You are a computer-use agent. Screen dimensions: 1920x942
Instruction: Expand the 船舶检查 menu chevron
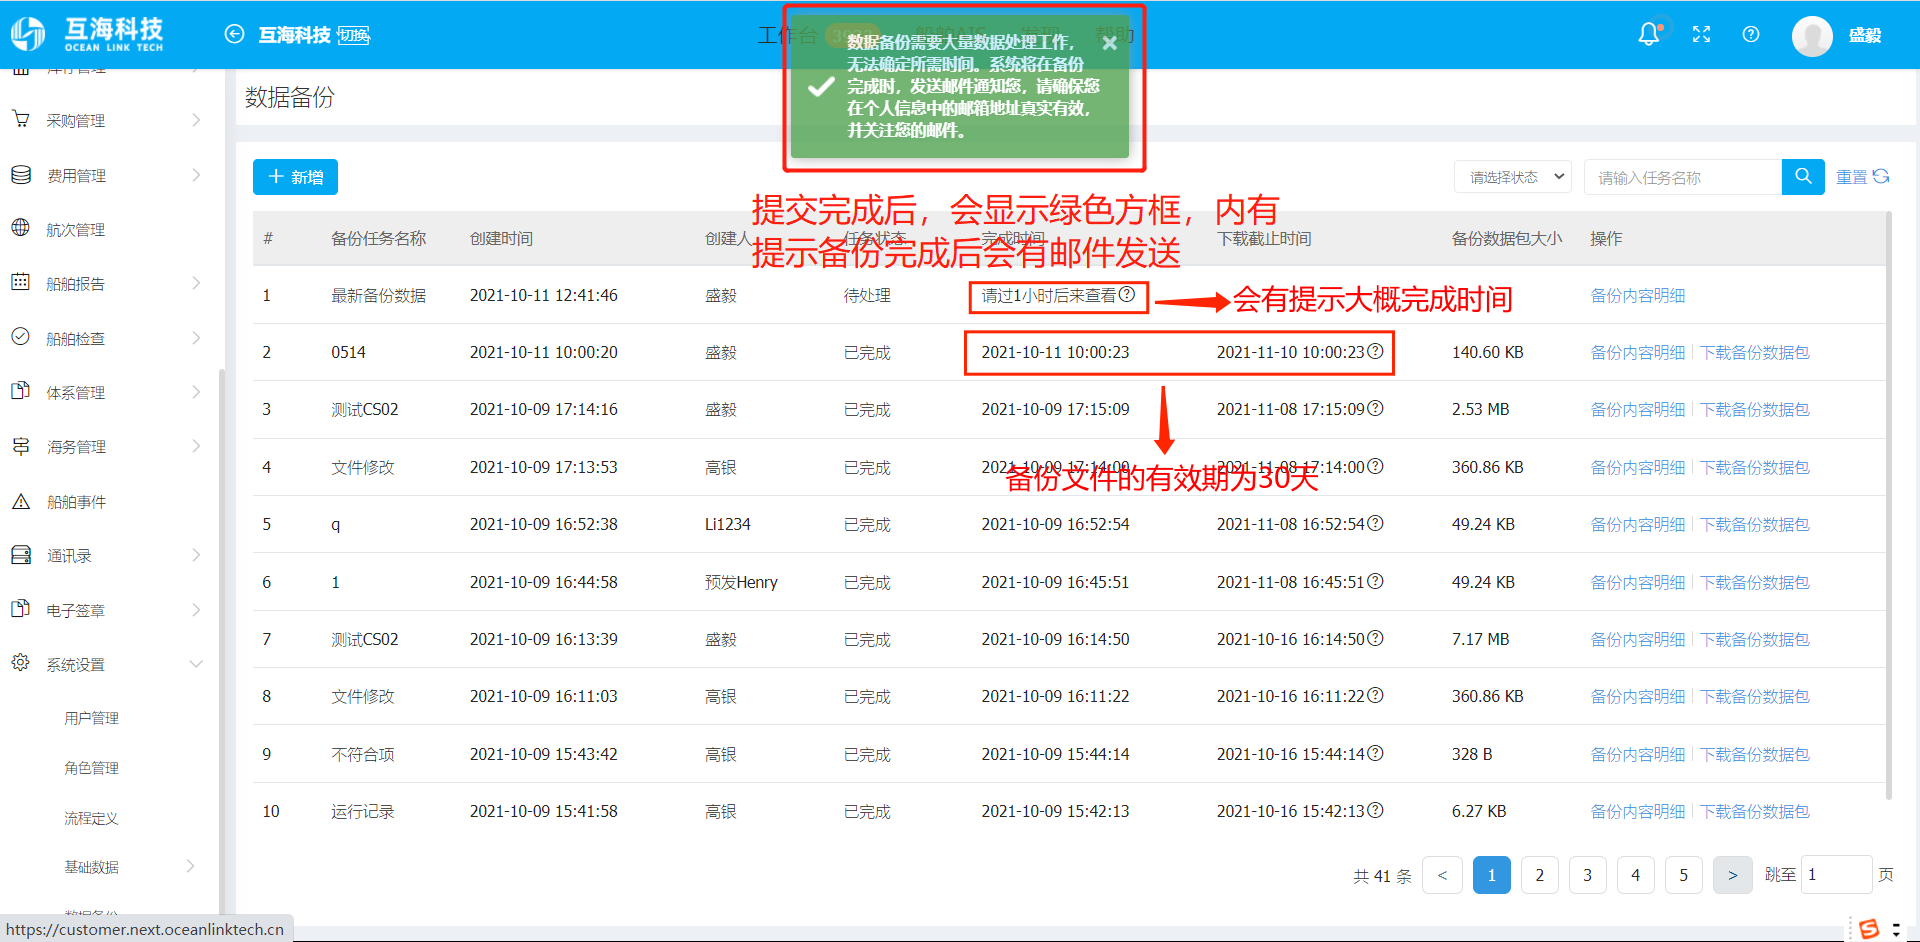coord(196,338)
